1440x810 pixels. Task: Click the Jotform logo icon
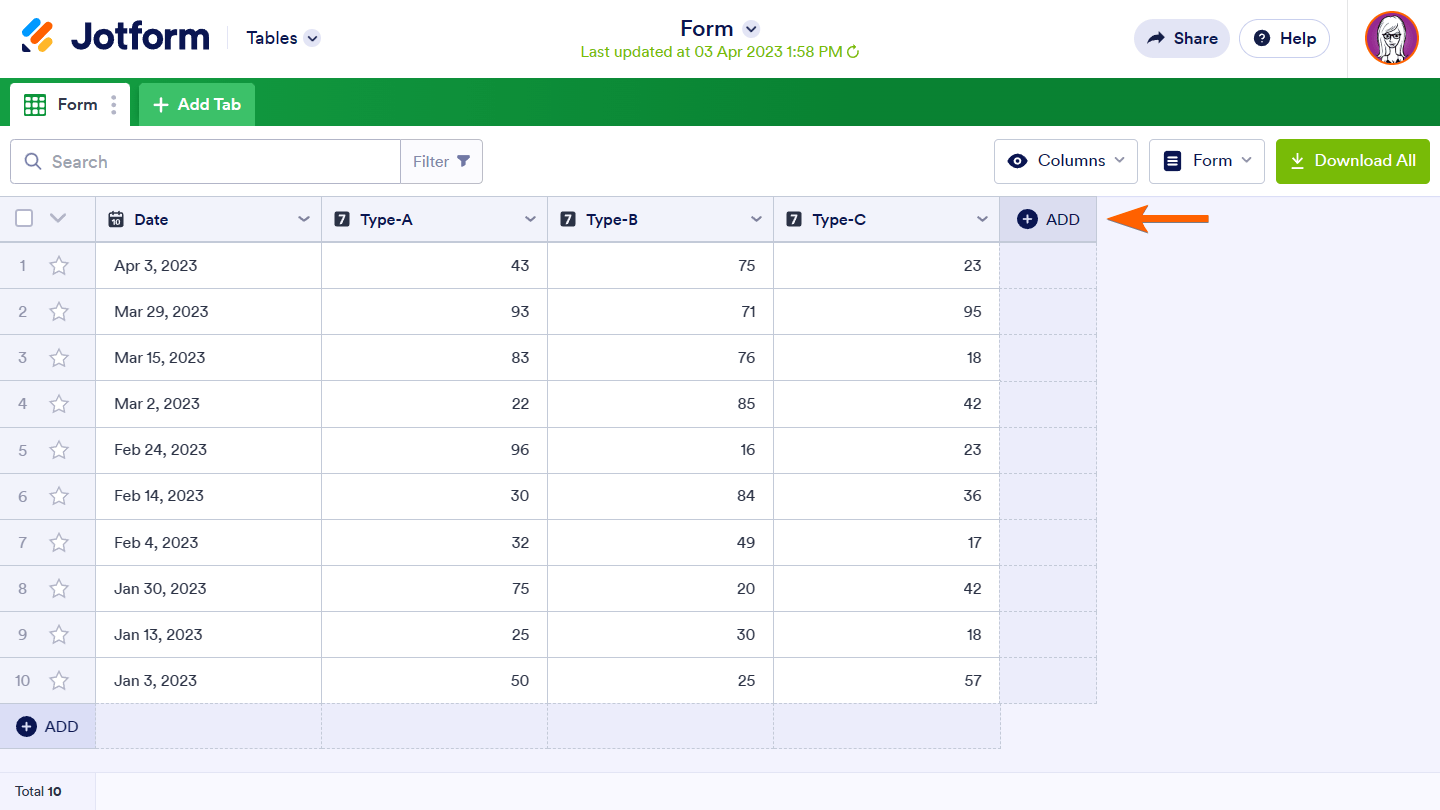[x=38, y=37]
